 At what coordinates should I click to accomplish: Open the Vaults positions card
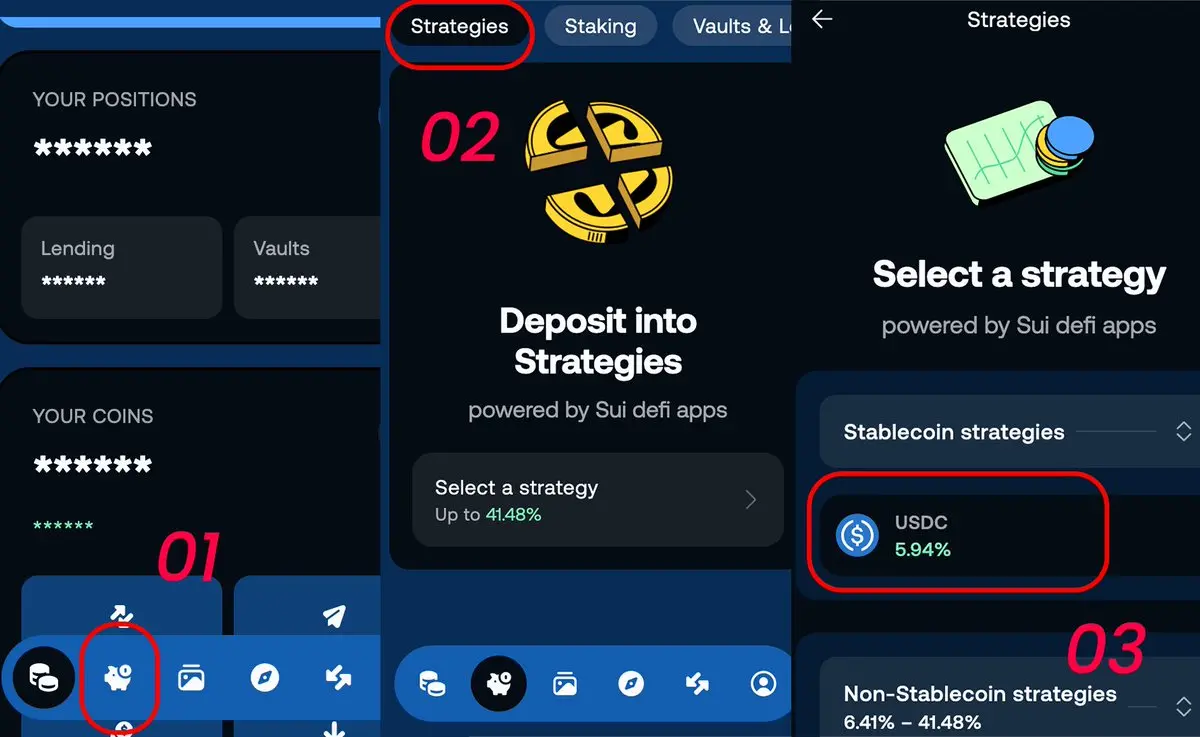[307, 268]
